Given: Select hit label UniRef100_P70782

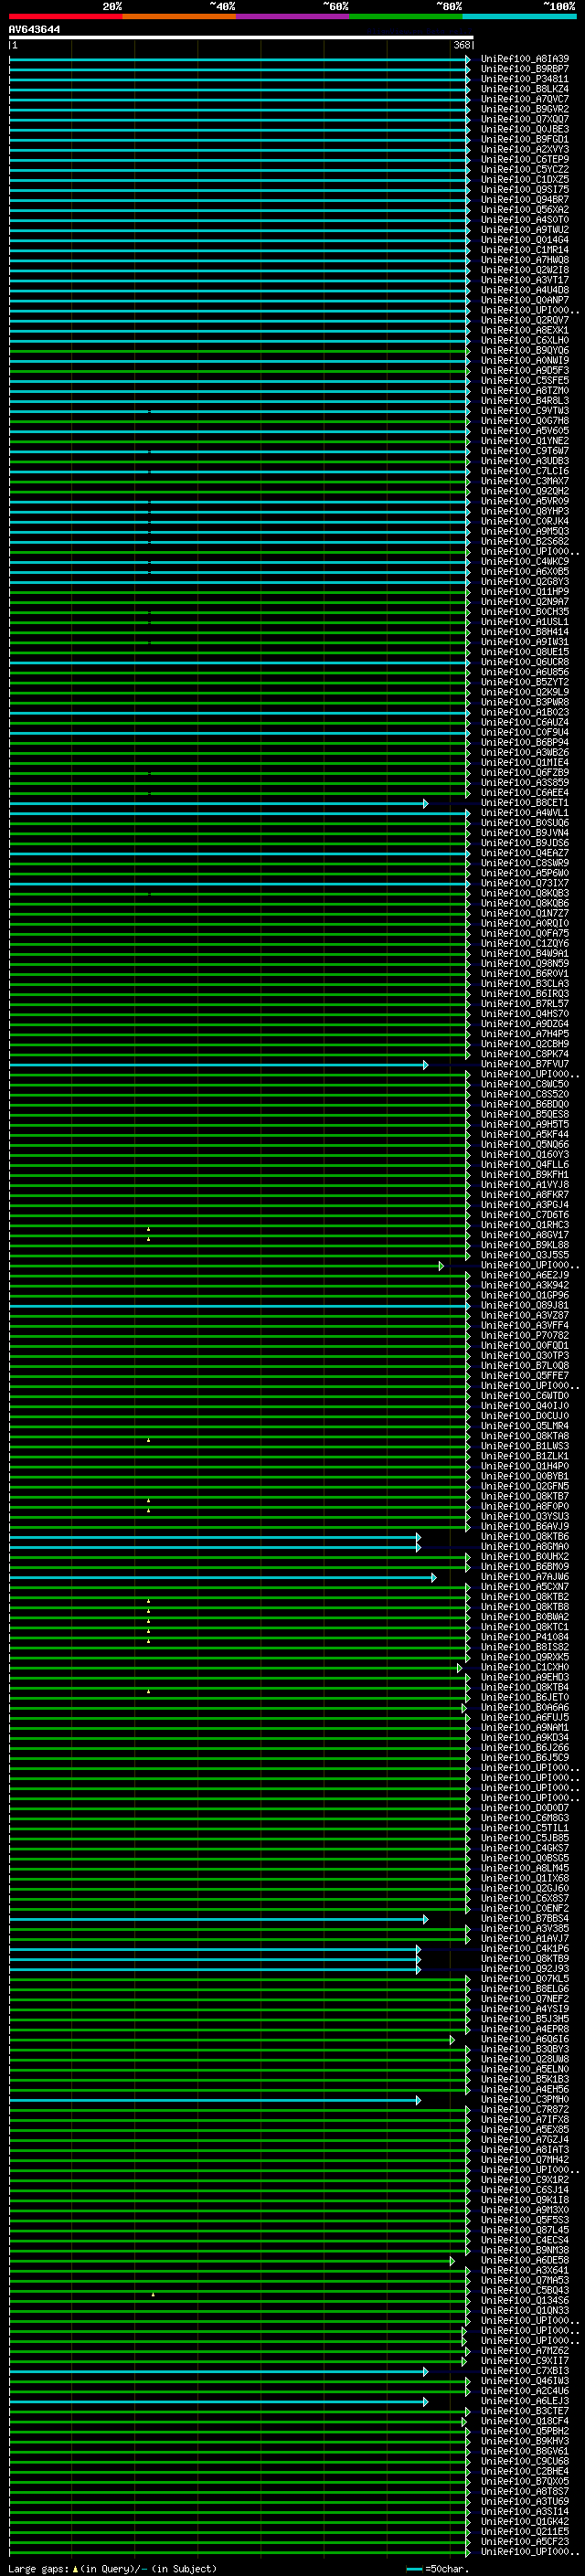Looking at the screenshot, I should (x=525, y=1336).
